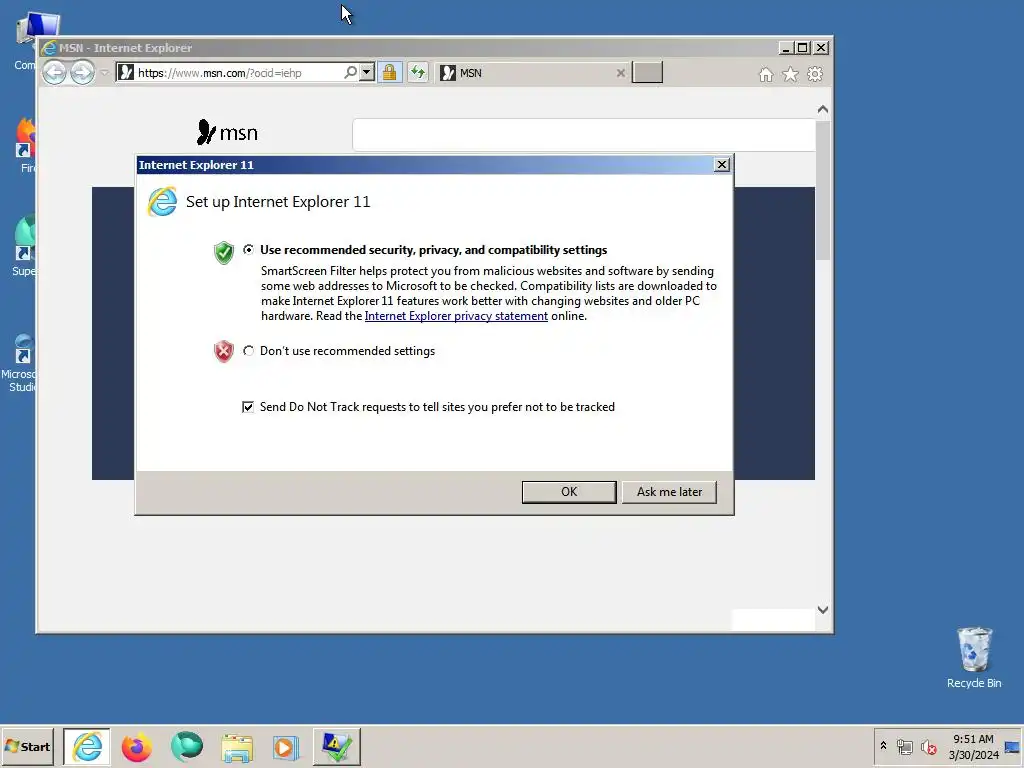1024x768 pixels.
Task: Click the Show desktop tray icon
Action: (1013, 746)
